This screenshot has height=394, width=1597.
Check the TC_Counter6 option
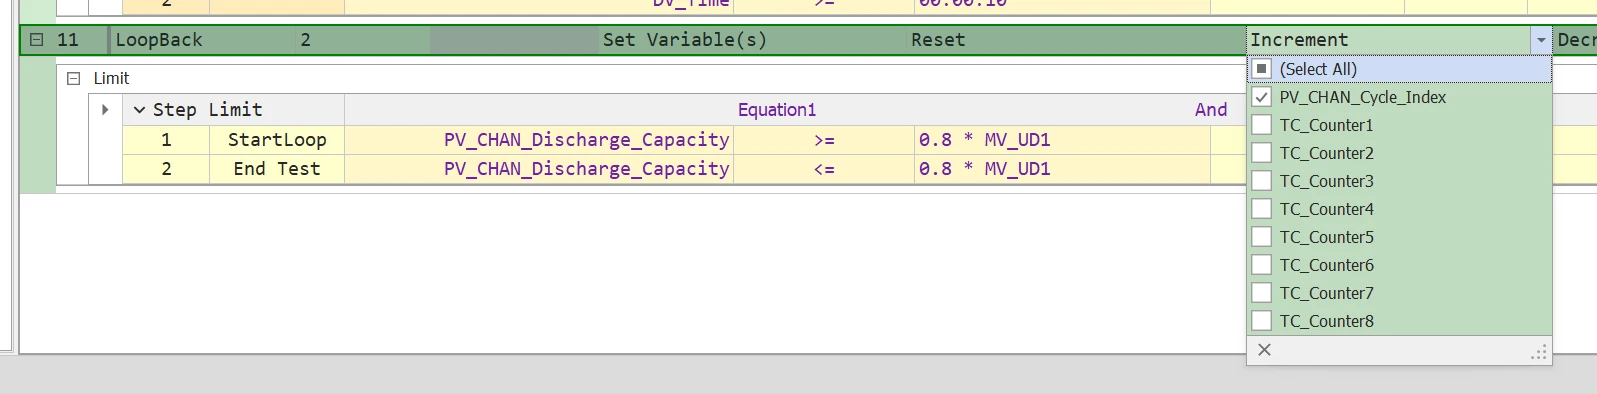tap(1262, 265)
